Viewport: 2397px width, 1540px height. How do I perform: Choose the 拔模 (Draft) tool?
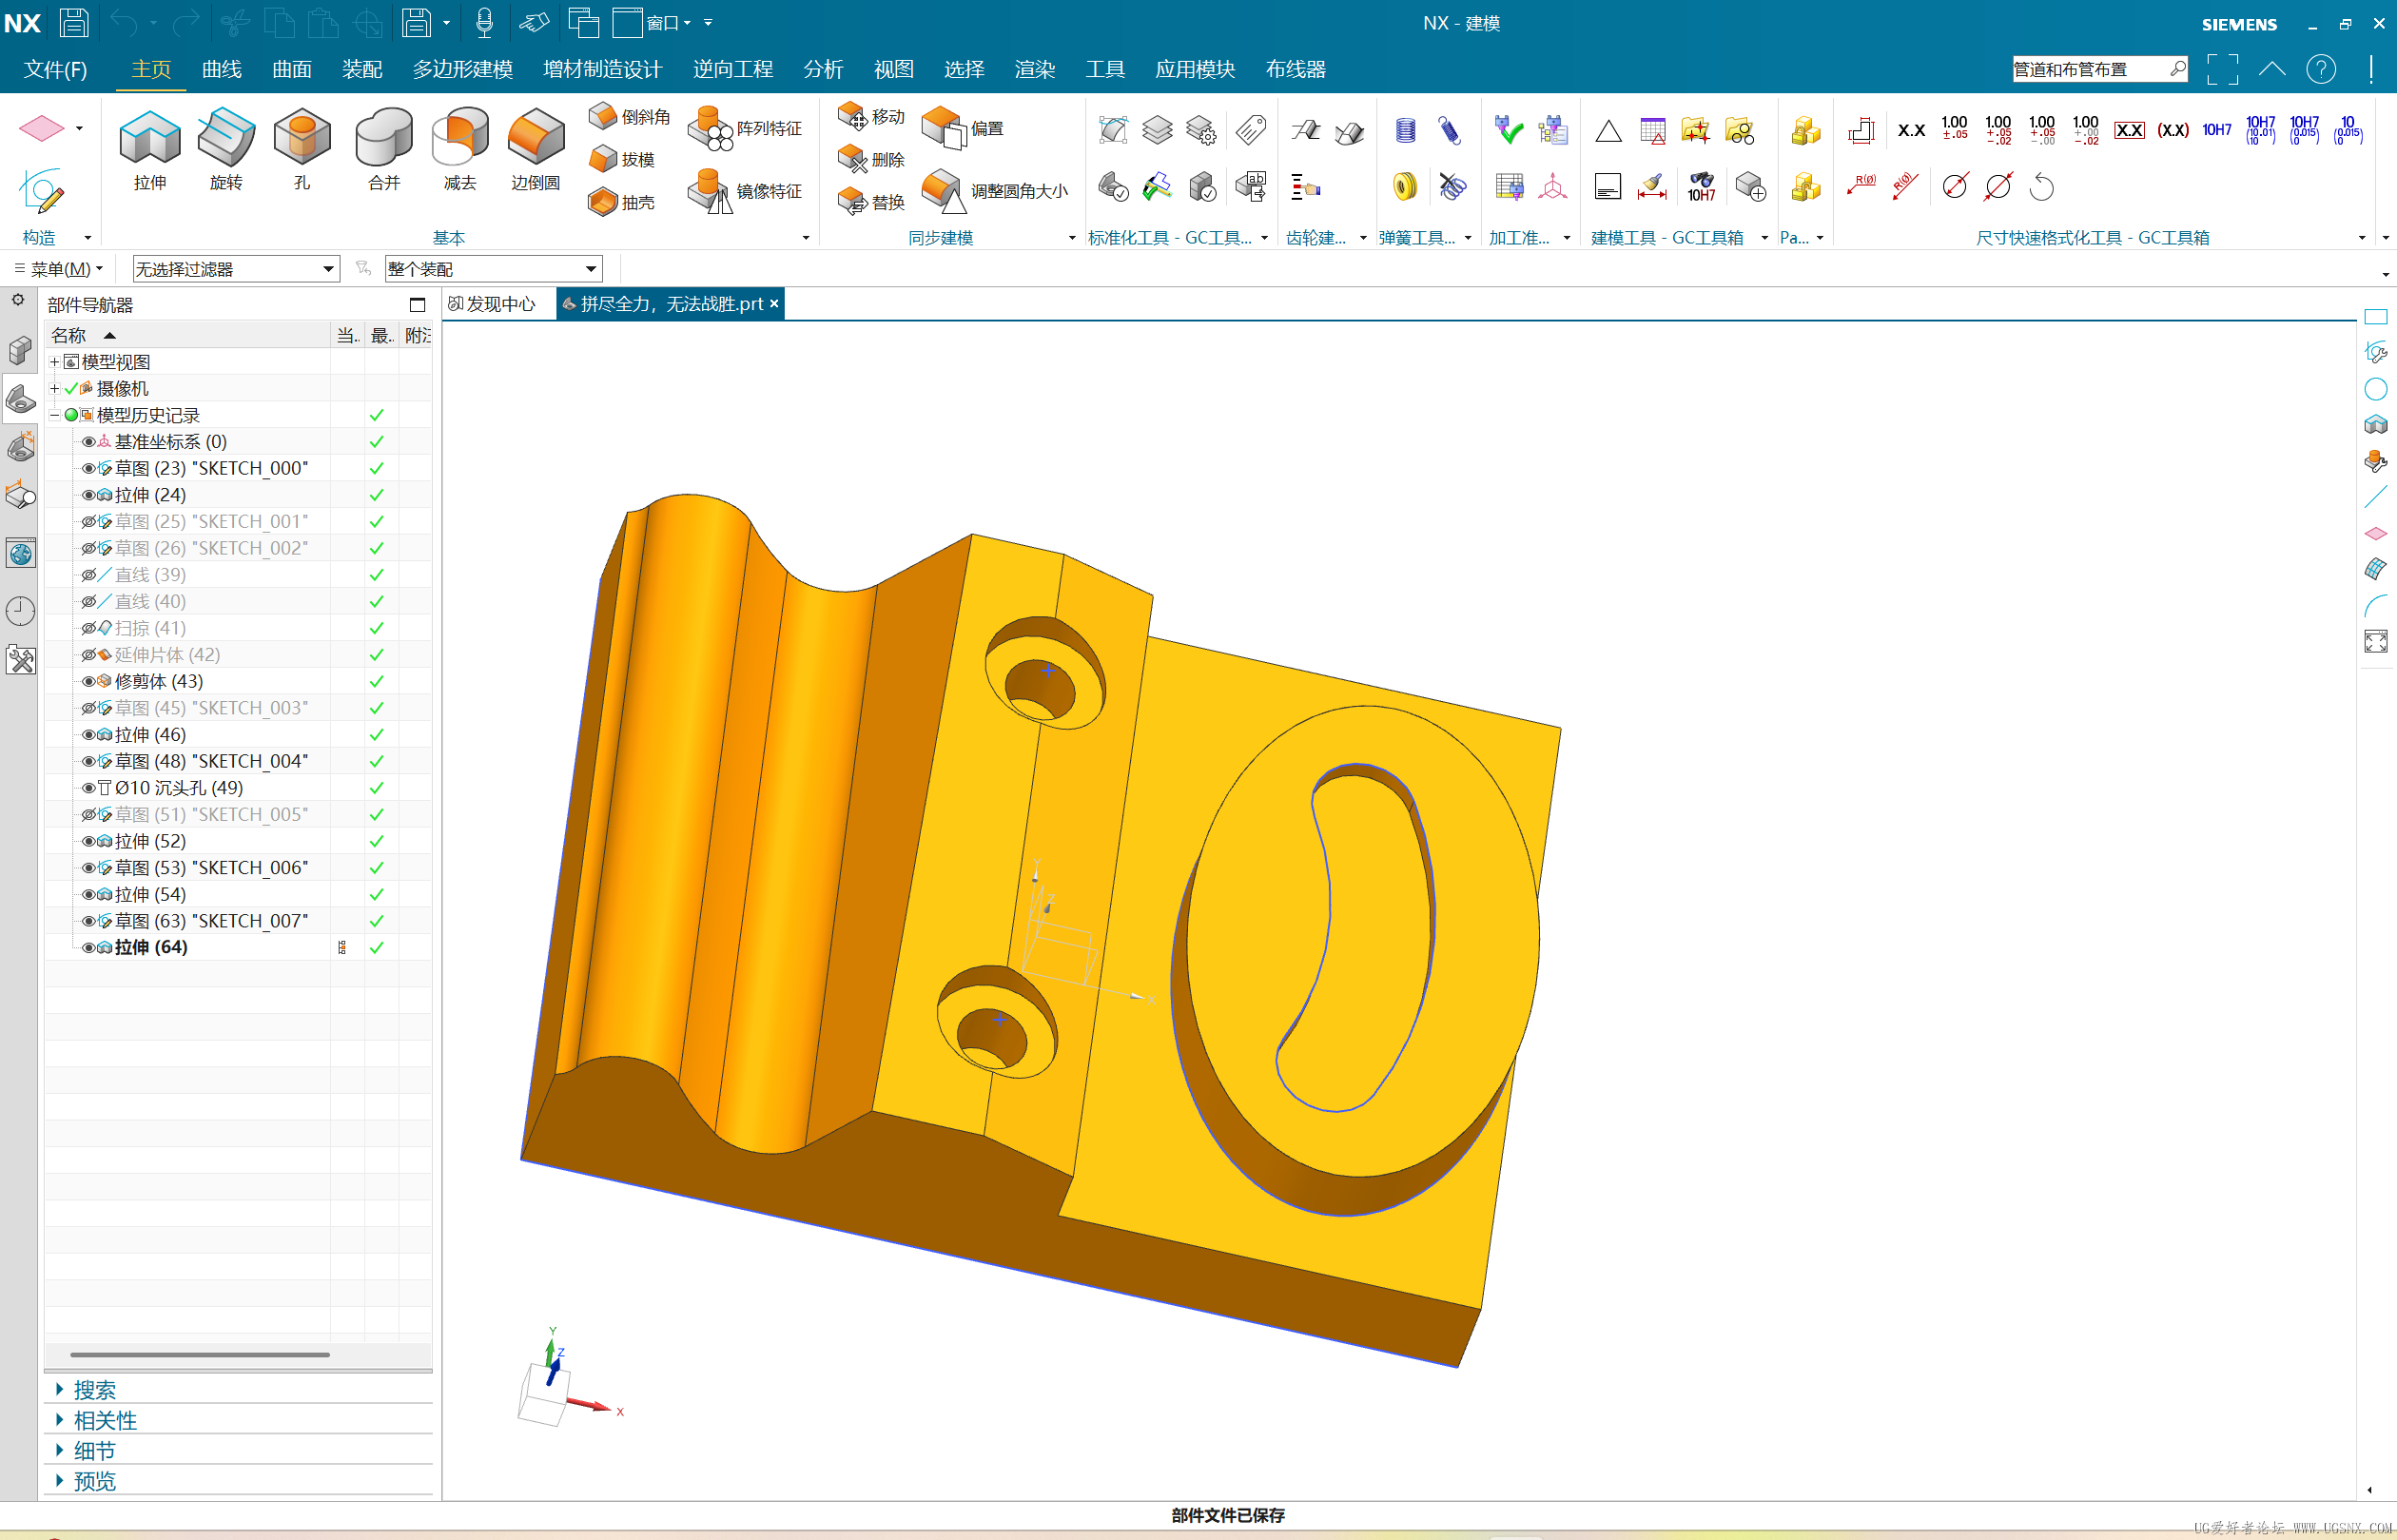tap(622, 159)
